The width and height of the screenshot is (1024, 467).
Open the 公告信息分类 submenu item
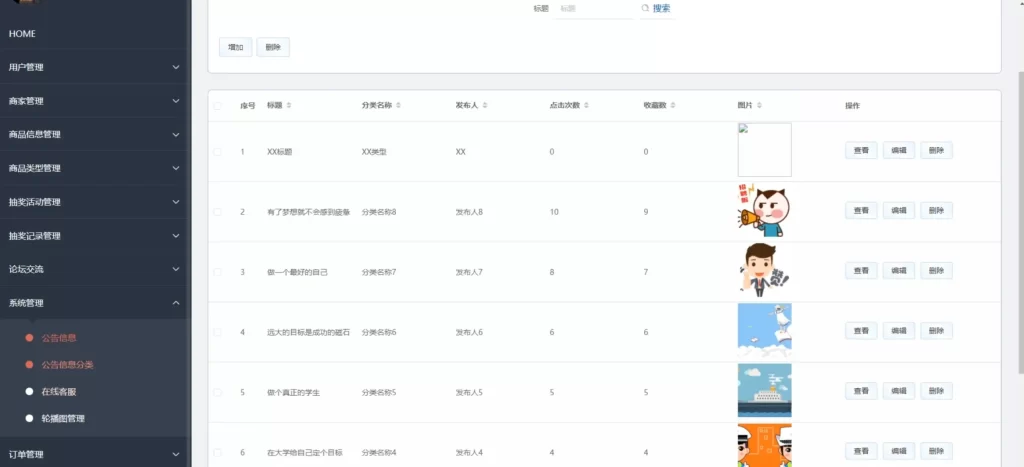[x=67, y=365]
